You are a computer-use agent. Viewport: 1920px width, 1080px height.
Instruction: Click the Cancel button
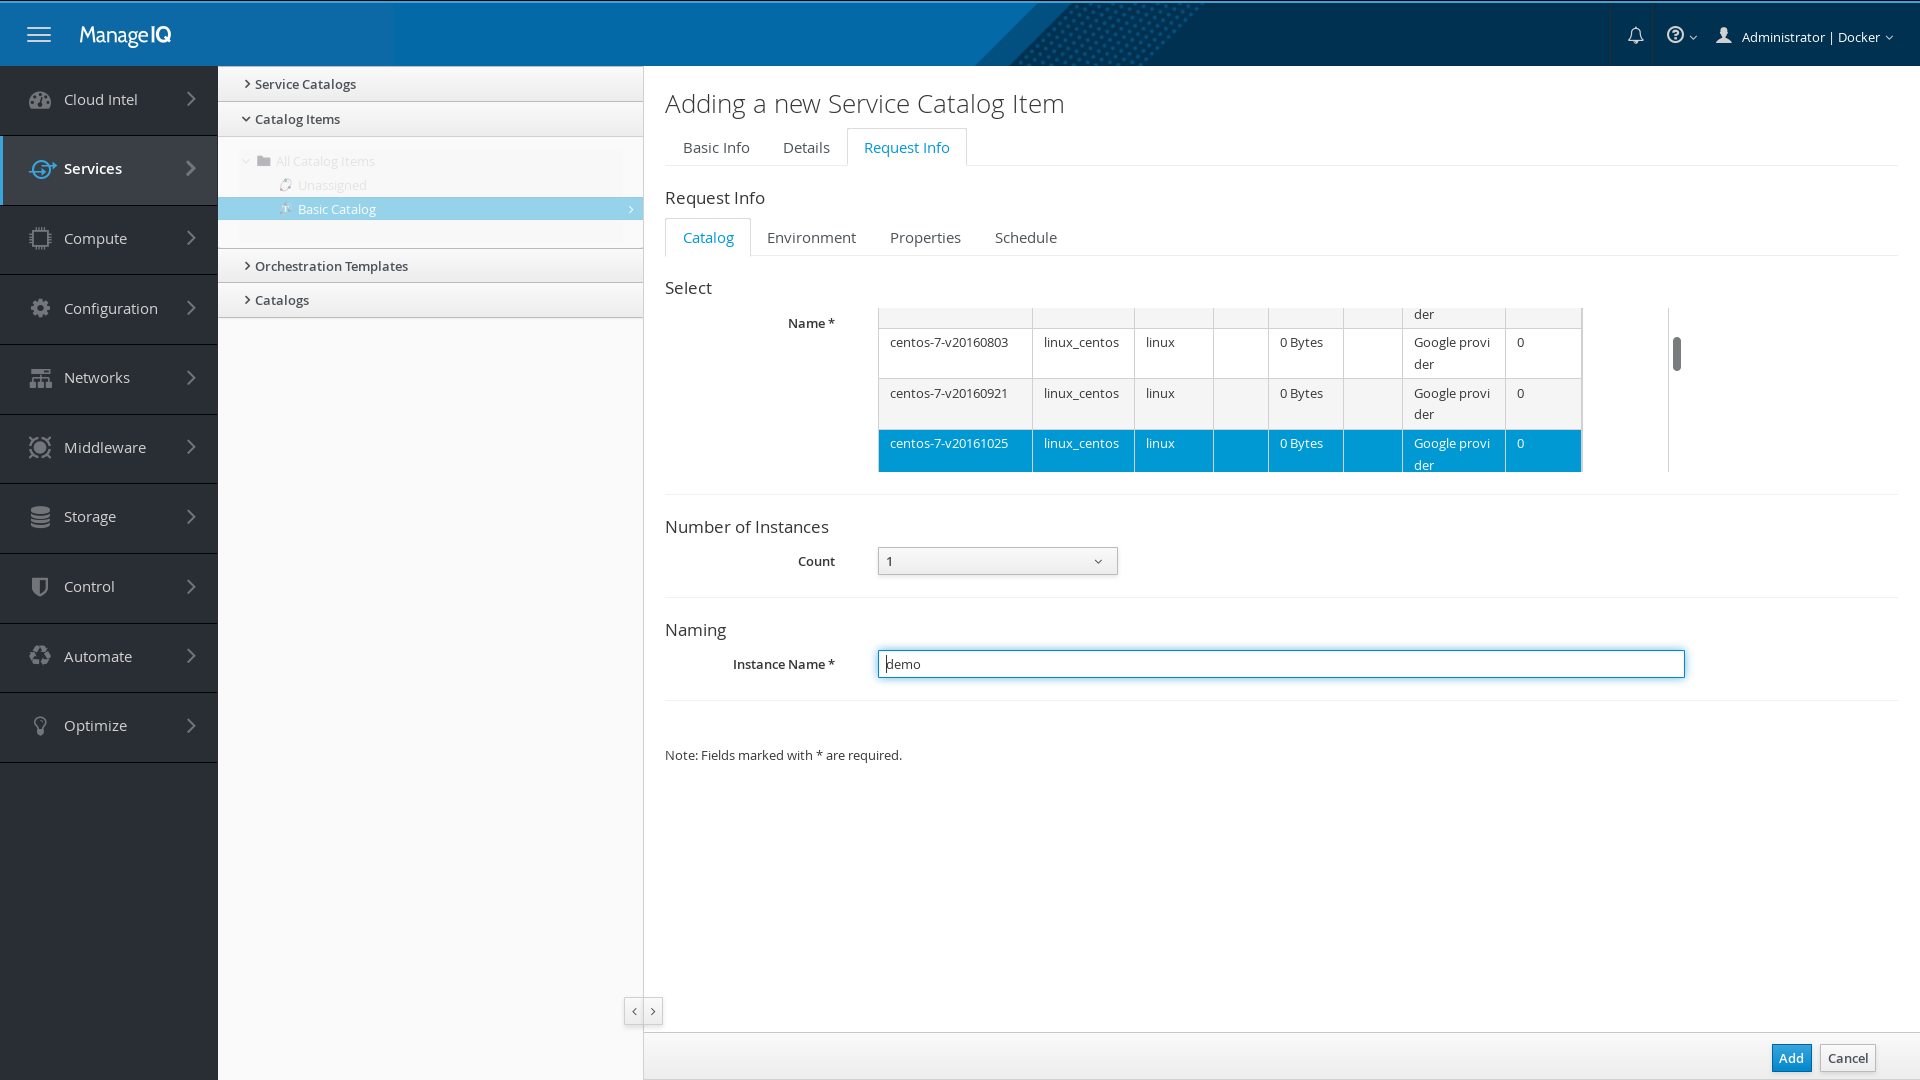coord(1847,1058)
